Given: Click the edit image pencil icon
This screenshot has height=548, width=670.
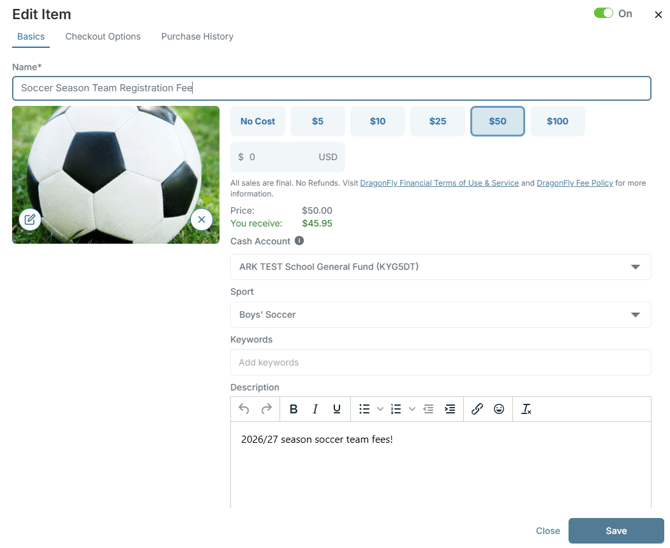Looking at the screenshot, I should [30, 220].
